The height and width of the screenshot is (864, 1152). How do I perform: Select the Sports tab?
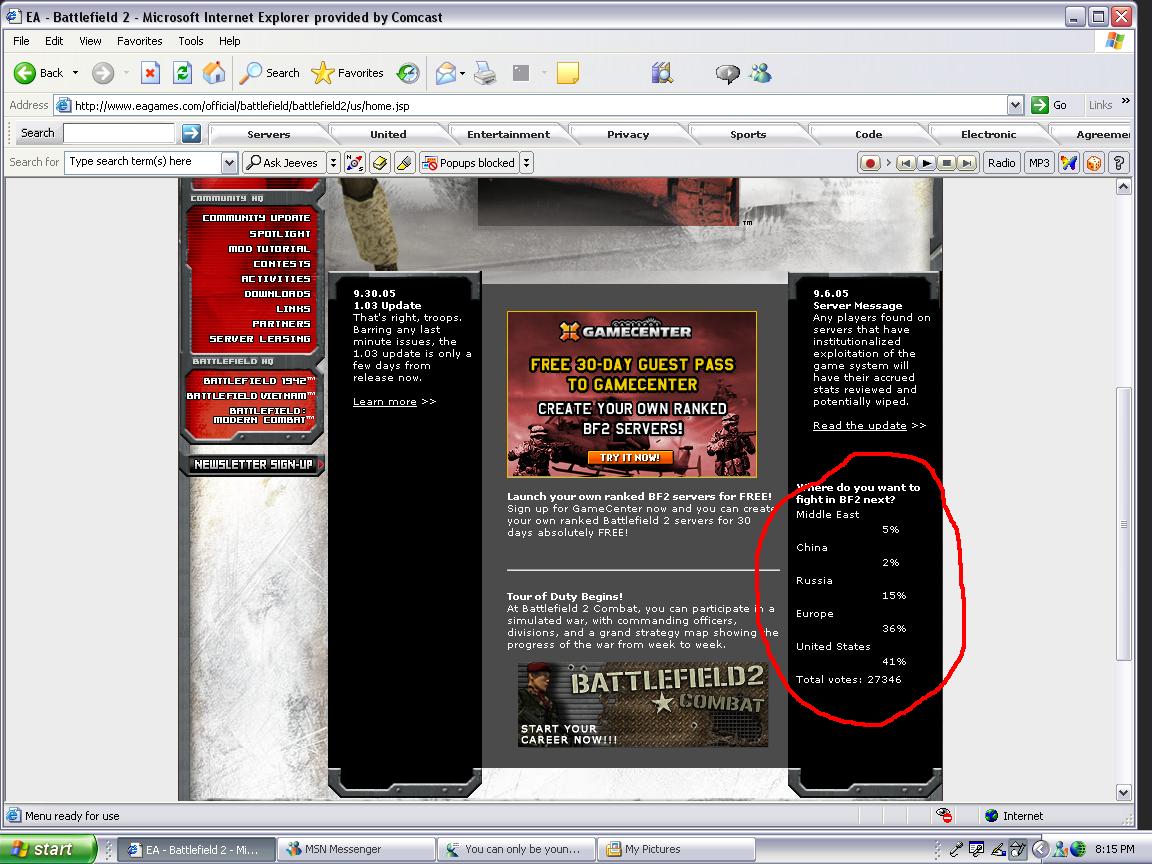tap(748, 134)
